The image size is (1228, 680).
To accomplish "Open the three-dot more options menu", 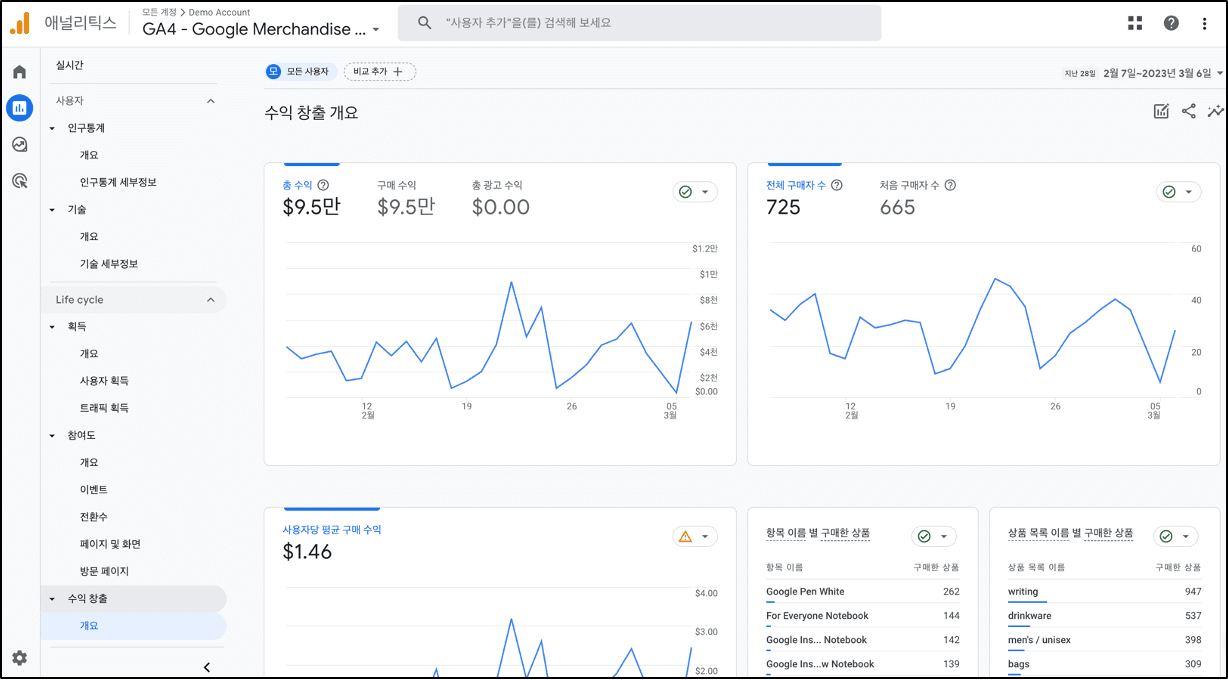I will pos(1205,23).
